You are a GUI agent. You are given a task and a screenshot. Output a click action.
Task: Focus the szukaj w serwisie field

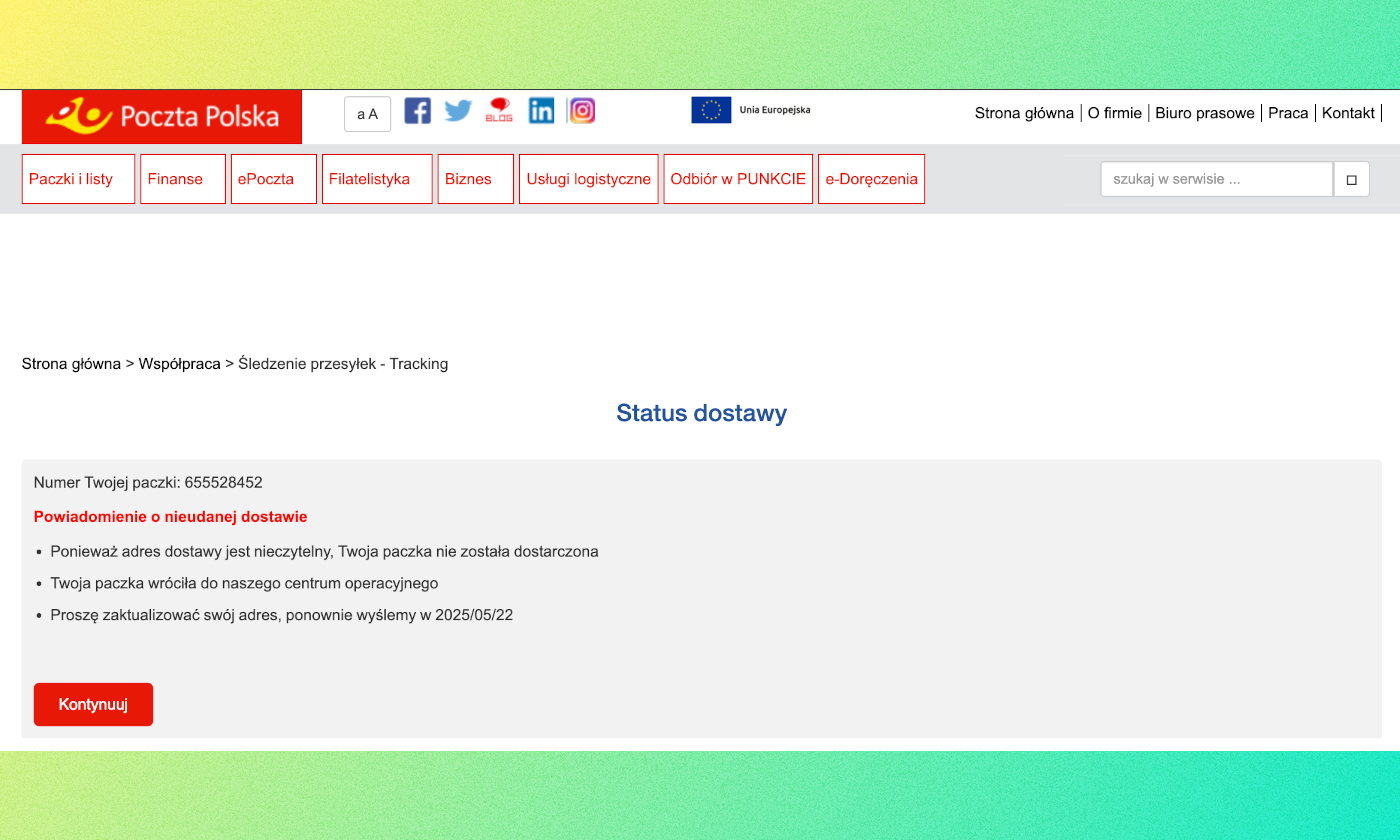tap(1216, 180)
